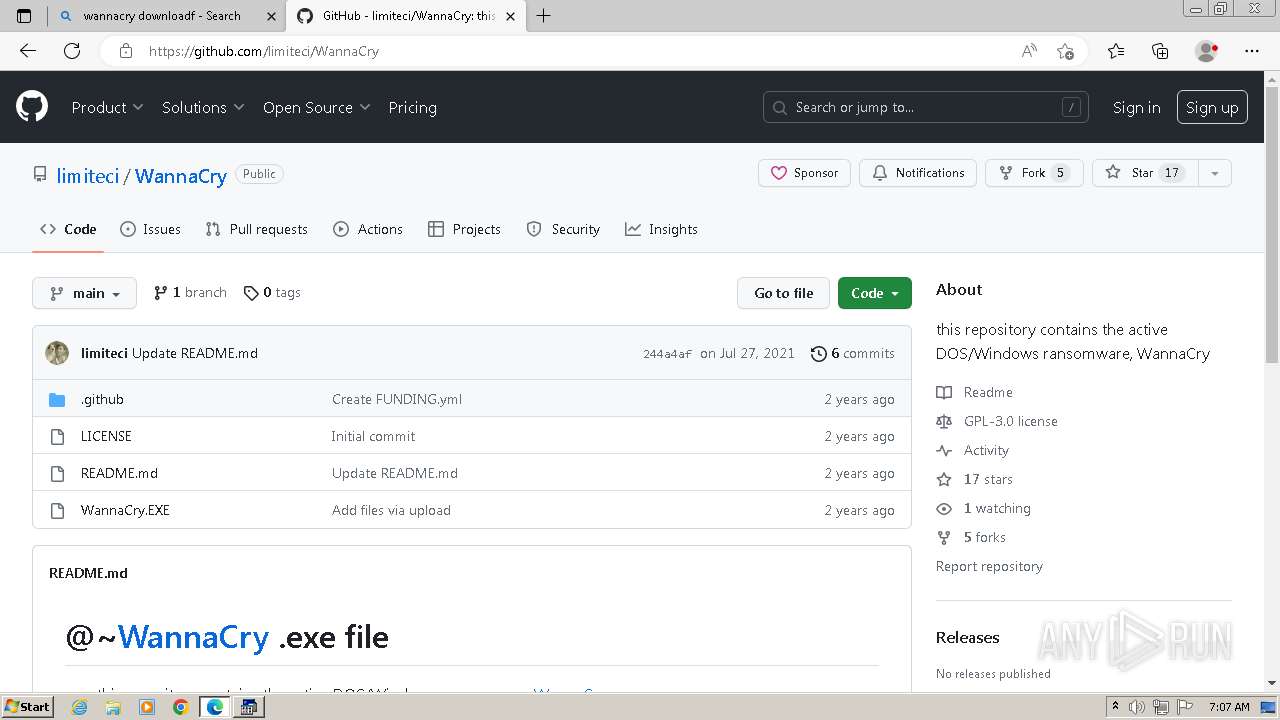Open the Insights tab
This screenshot has height=720, width=1280.
coord(661,229)
